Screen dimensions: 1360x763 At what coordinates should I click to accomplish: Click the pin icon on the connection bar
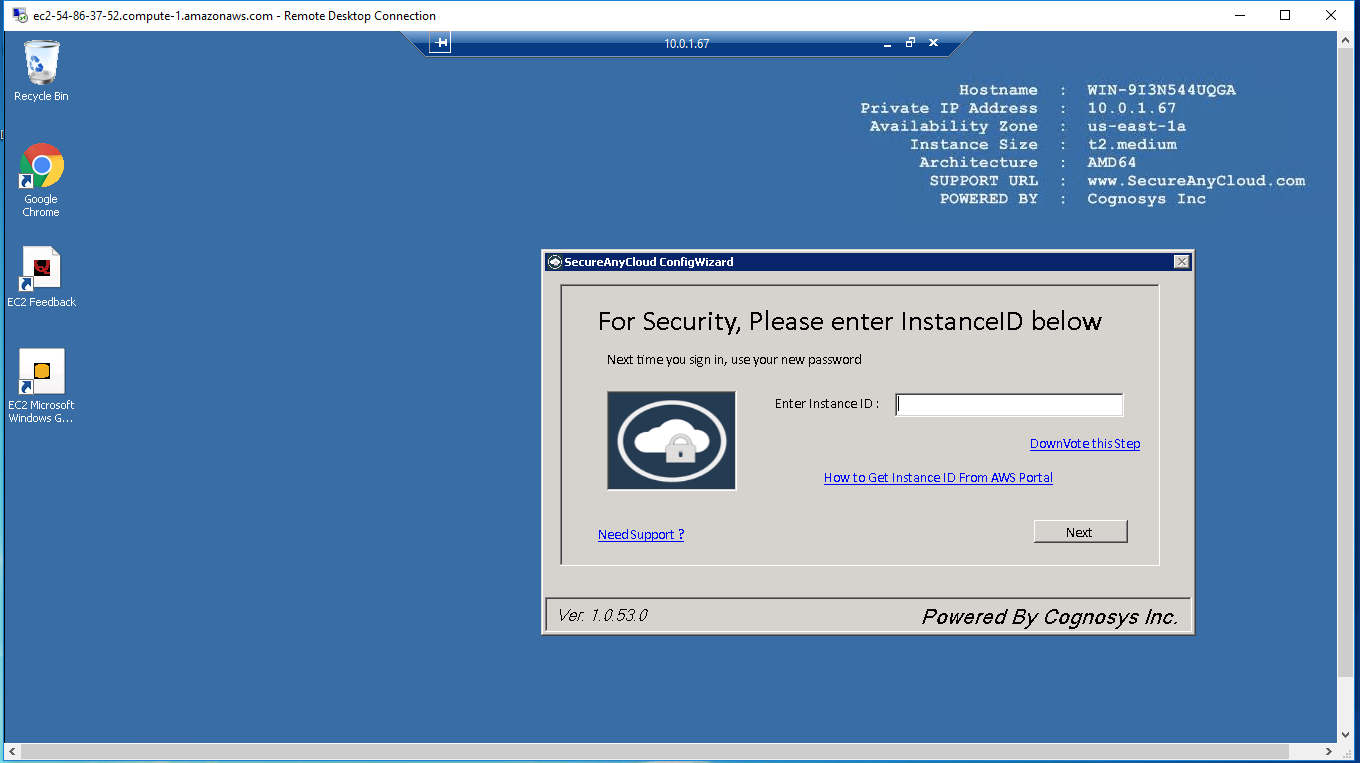coord(441,43)
